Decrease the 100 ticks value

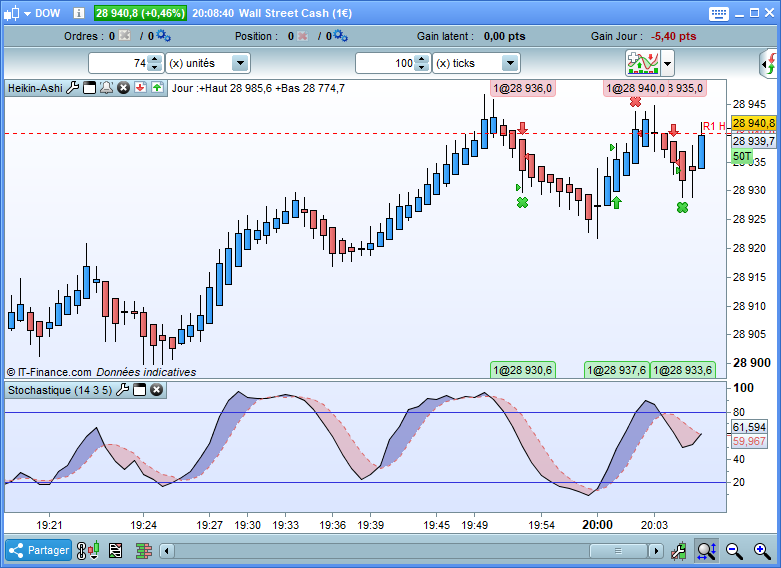[422, 68]
